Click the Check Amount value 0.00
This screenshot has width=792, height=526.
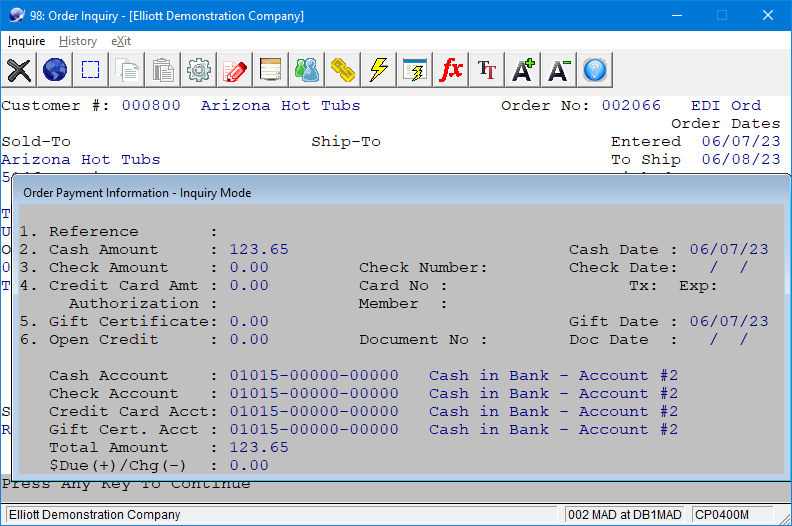pyautogui.click(x=249, y=267)
